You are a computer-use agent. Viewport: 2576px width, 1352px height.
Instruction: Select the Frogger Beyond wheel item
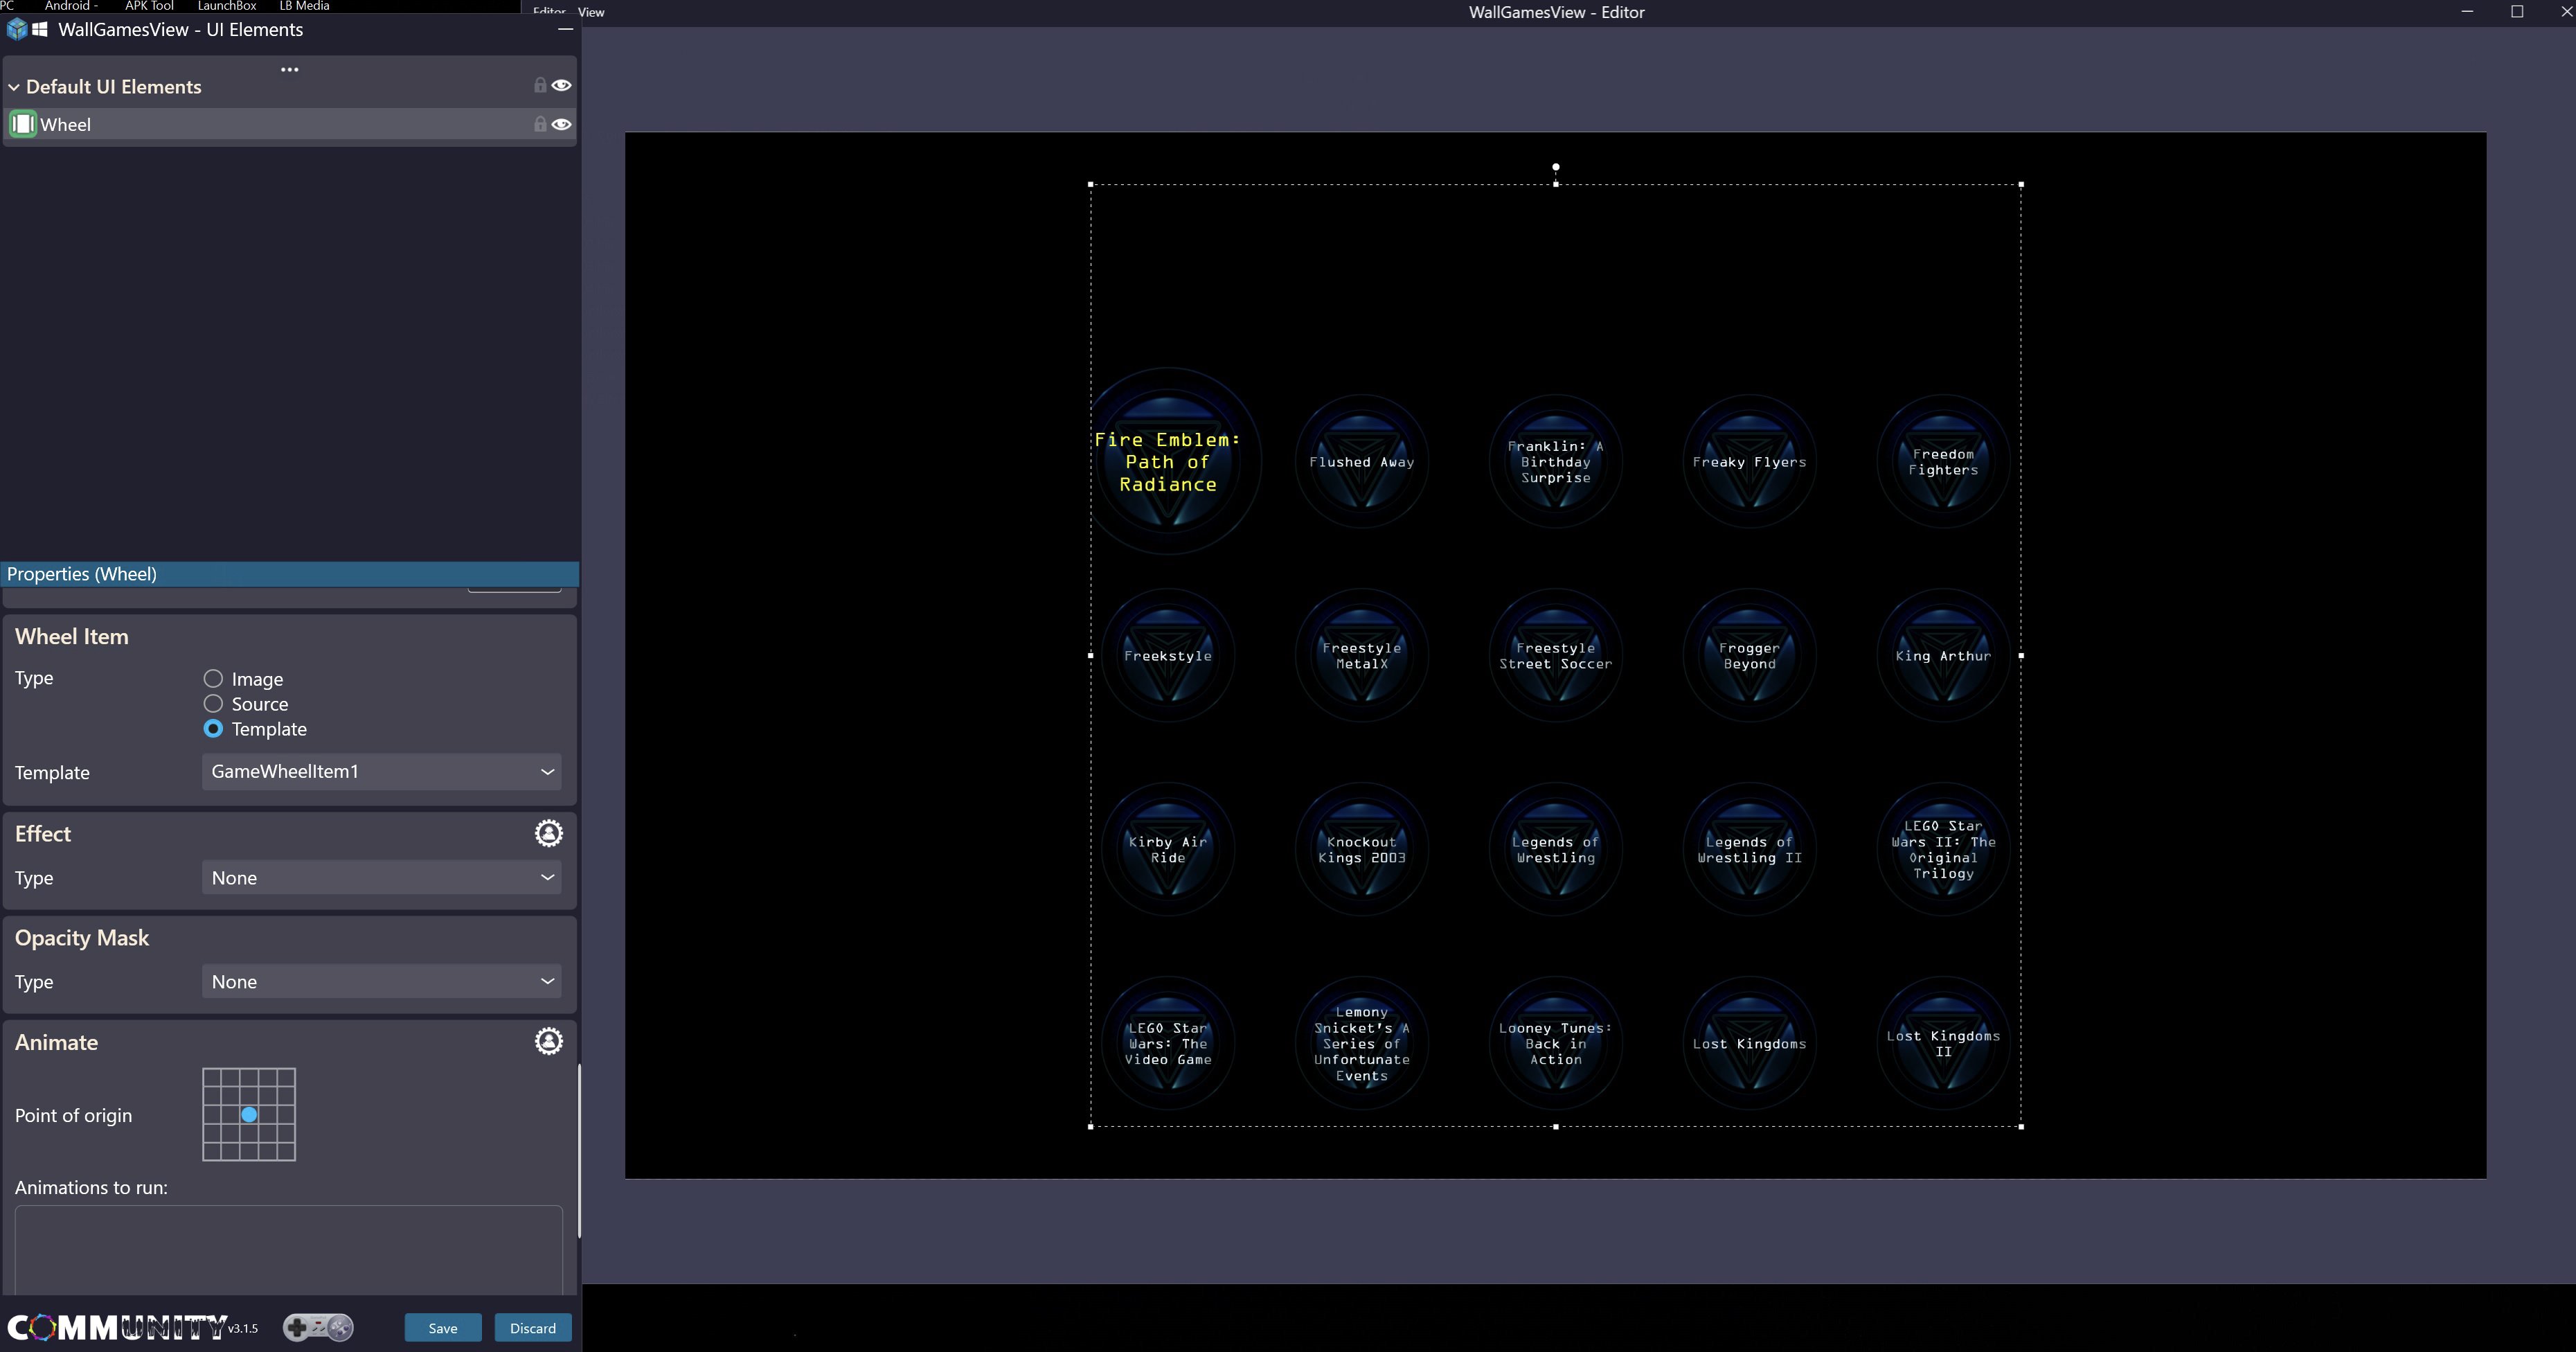(x=1749, y=656)
